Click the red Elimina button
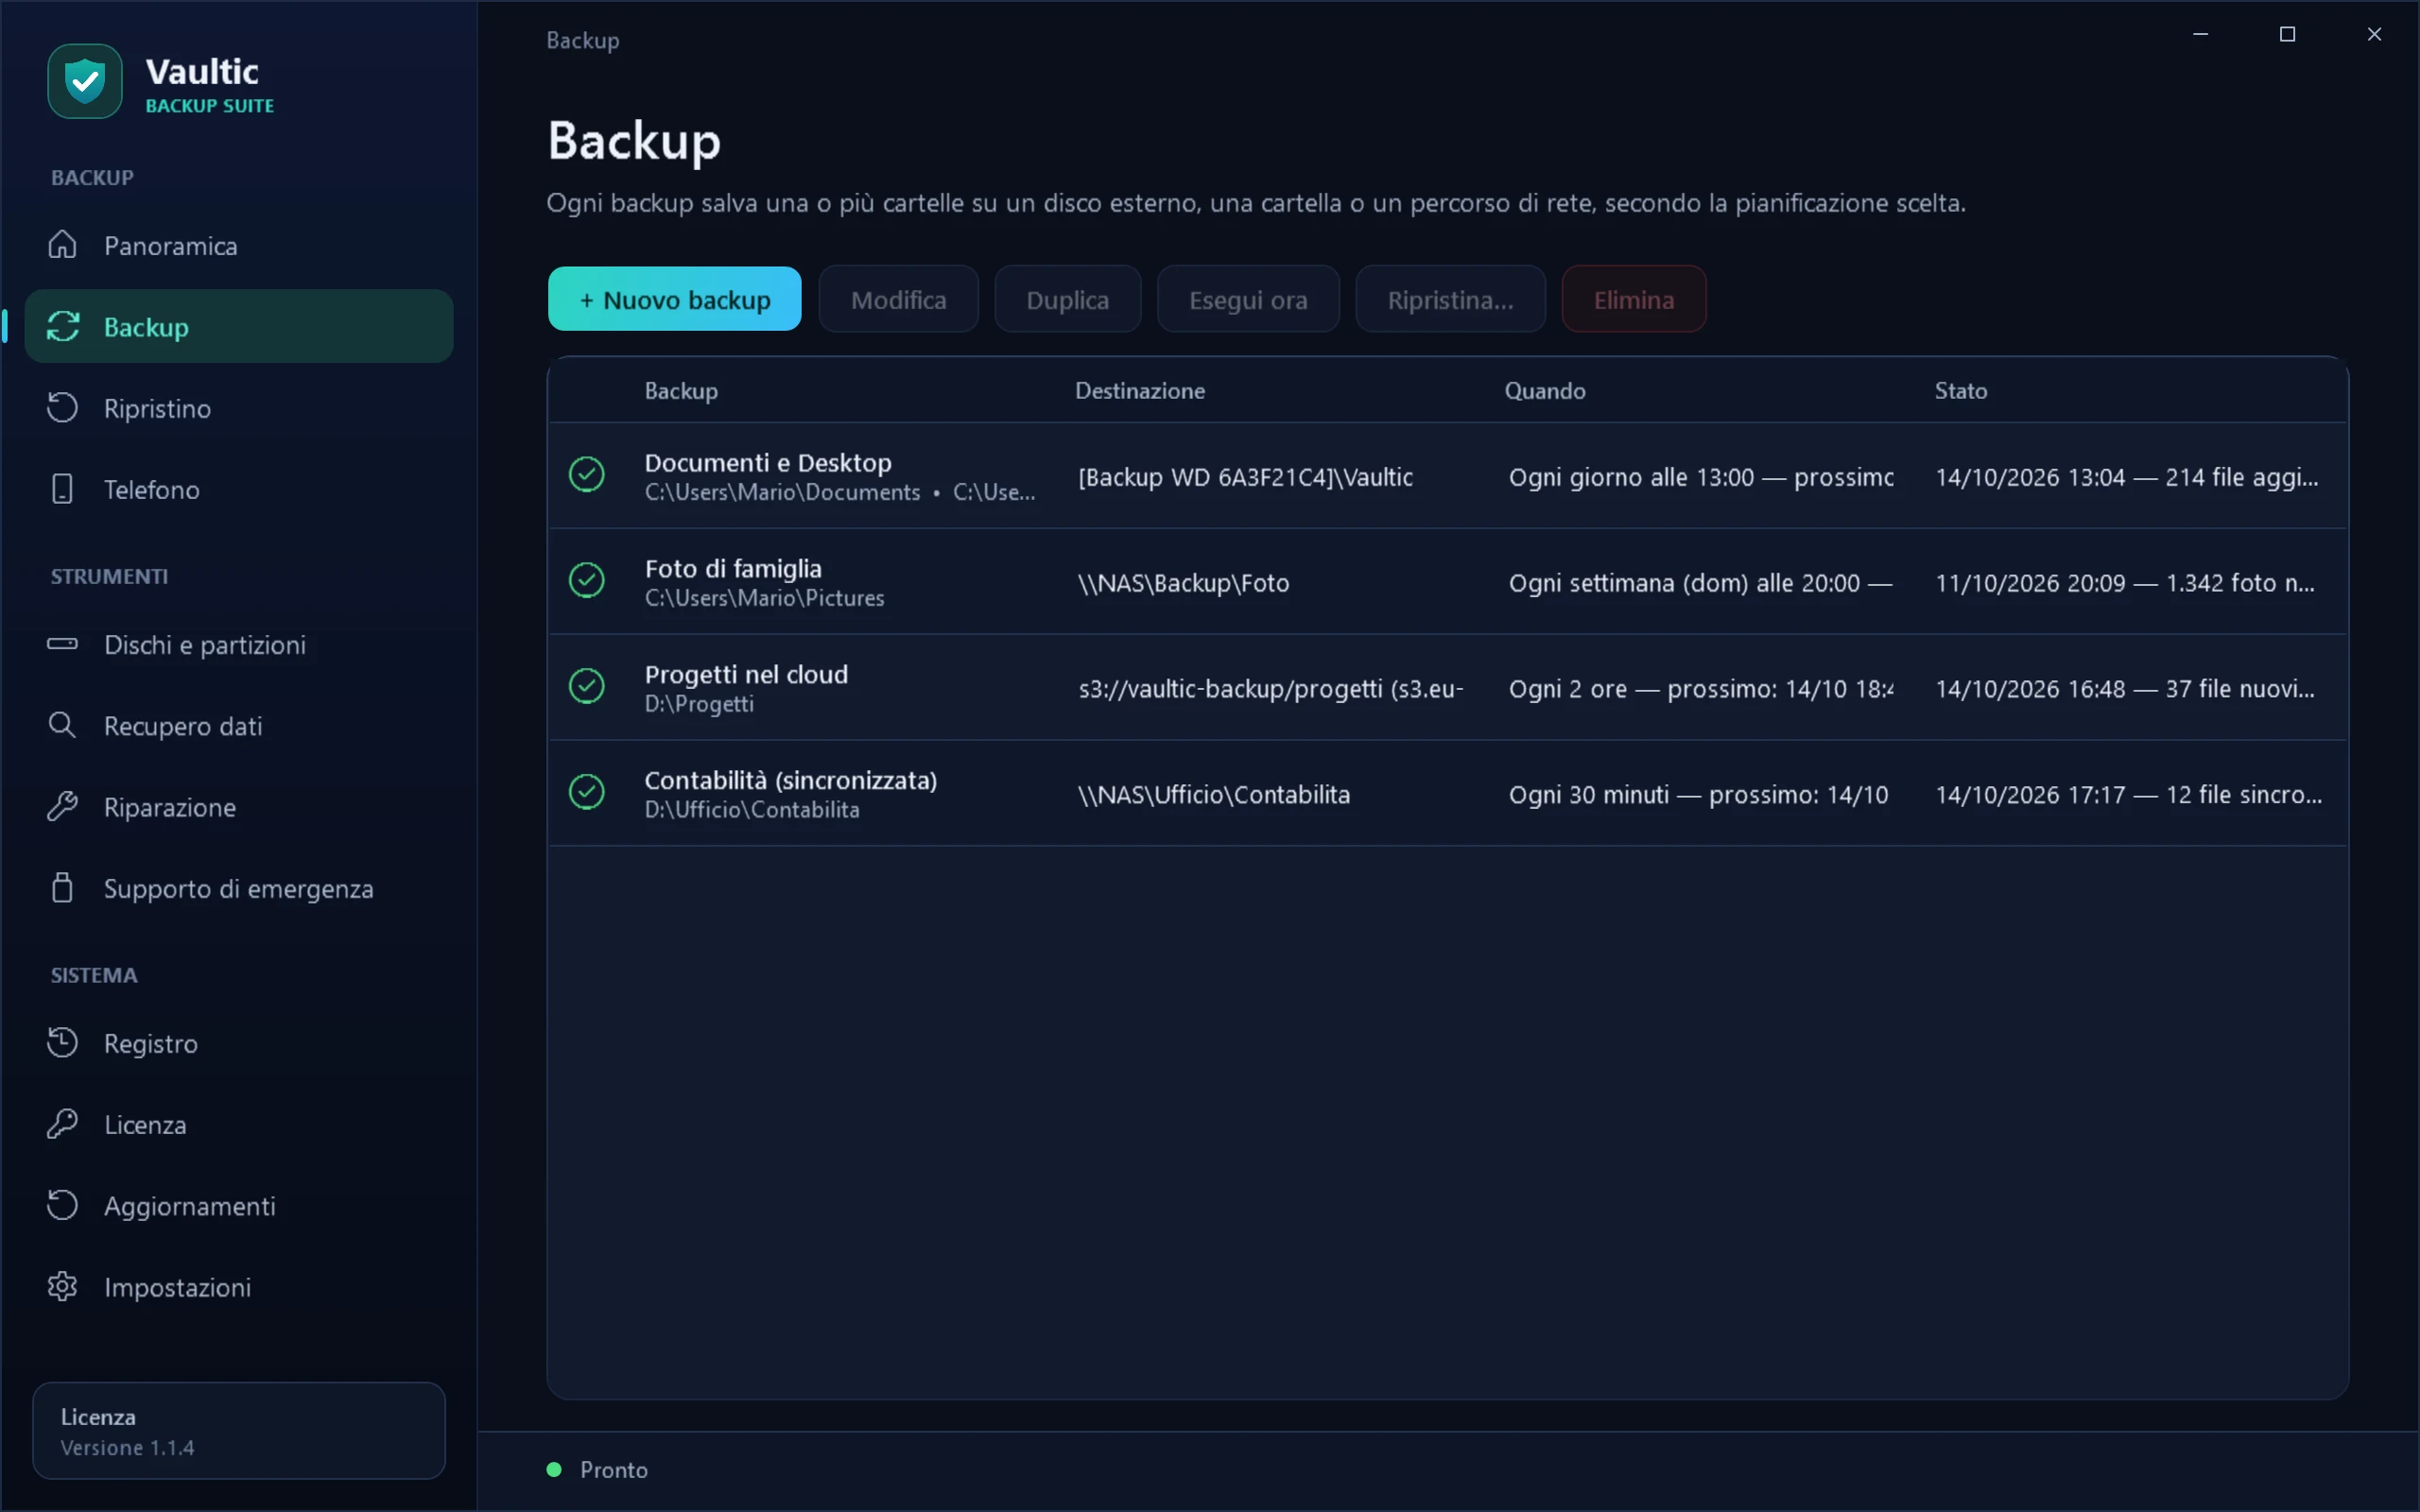This screenshot has width=2420, height=1512. coord(1634,299)
